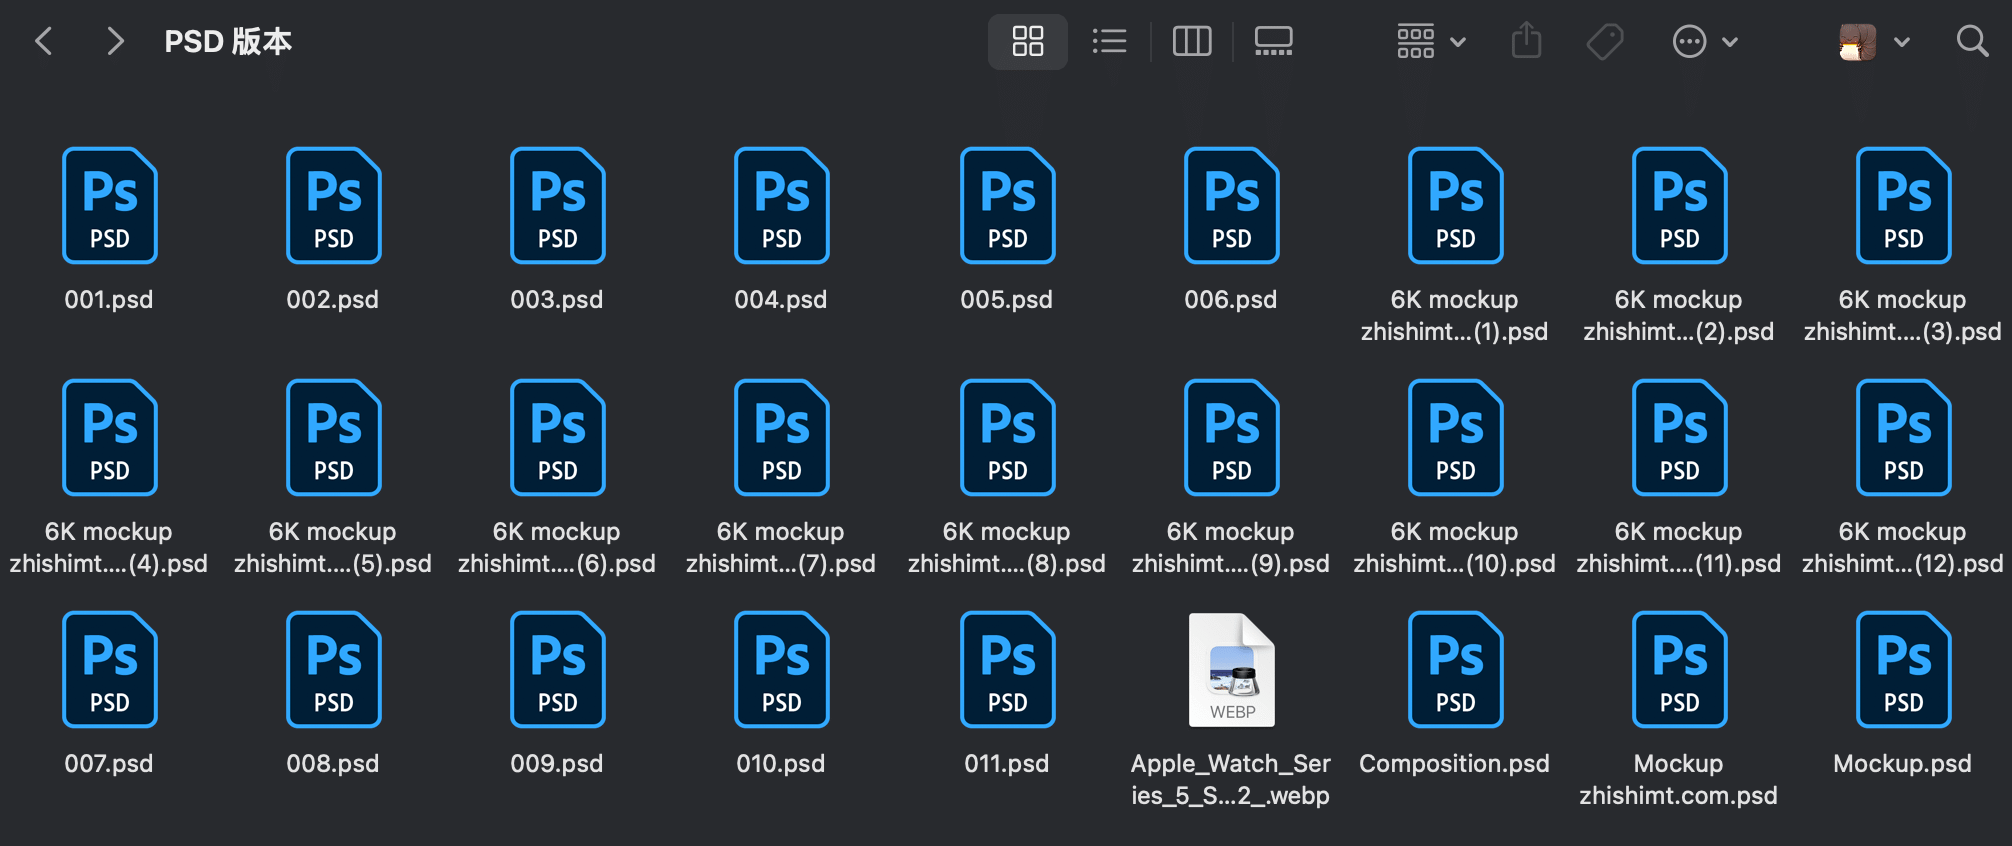The height and width of the screenshot is (846, 2012).
Task: Click the 011.psd file name label
Action: [x=1006, y=764]
